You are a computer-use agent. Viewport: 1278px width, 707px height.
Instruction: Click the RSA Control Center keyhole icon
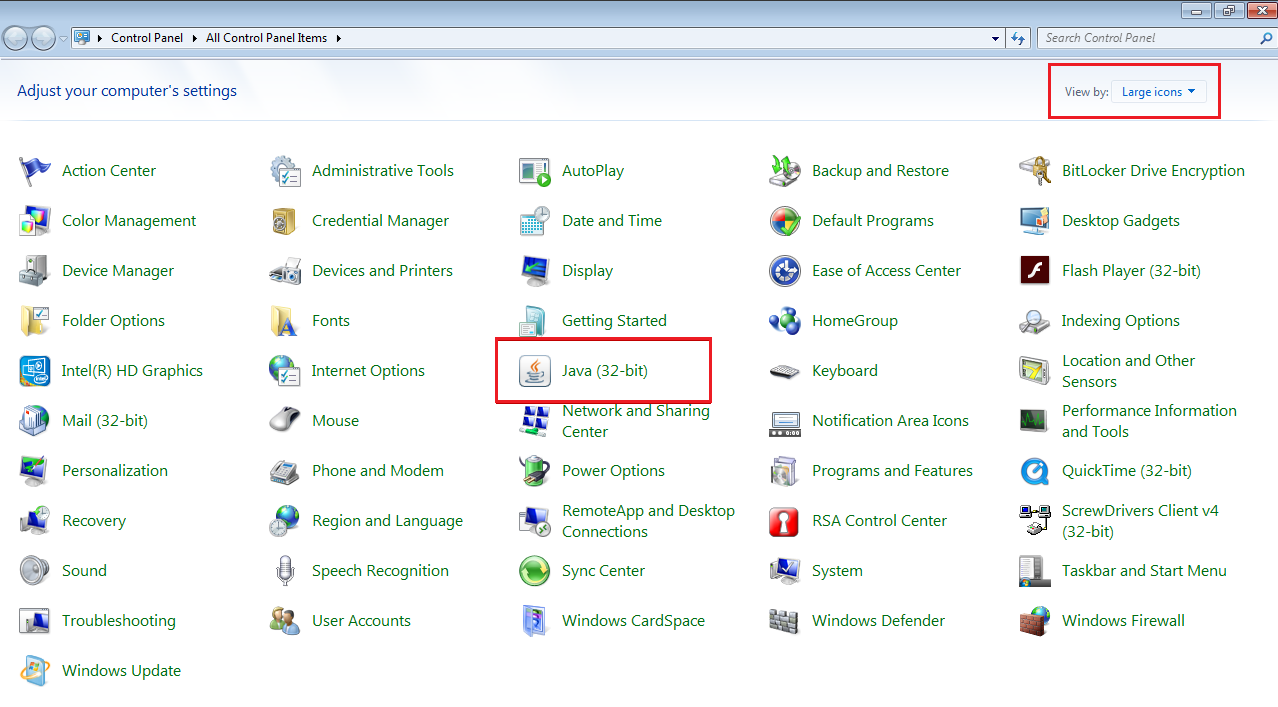[x=785, y=521]
